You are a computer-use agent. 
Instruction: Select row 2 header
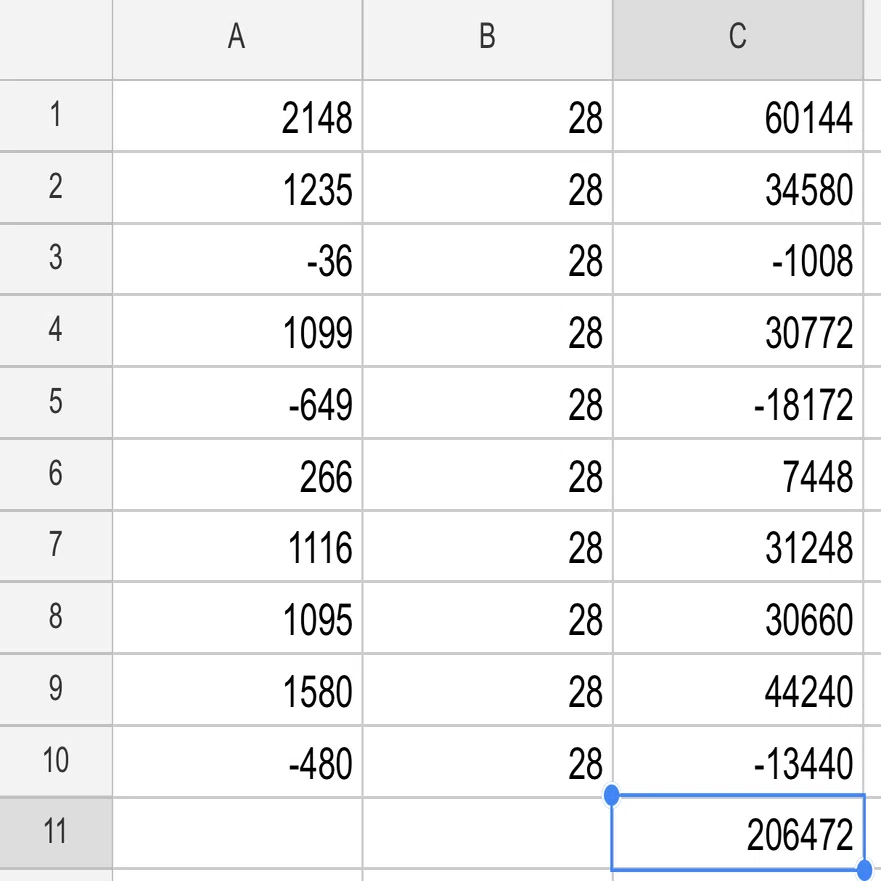(56, 187)
